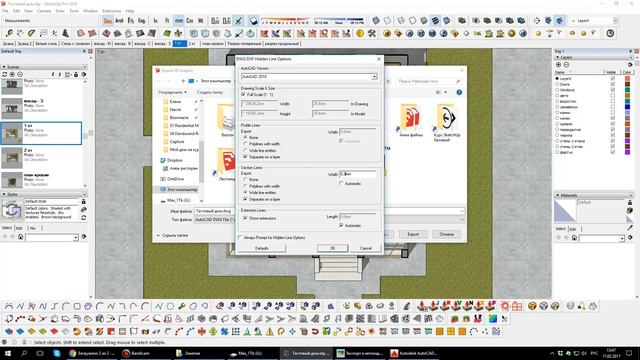Screen dimensions: 640x360
Task: Open the Window menu
Action: pyautogui.click(x=90, y=11)
